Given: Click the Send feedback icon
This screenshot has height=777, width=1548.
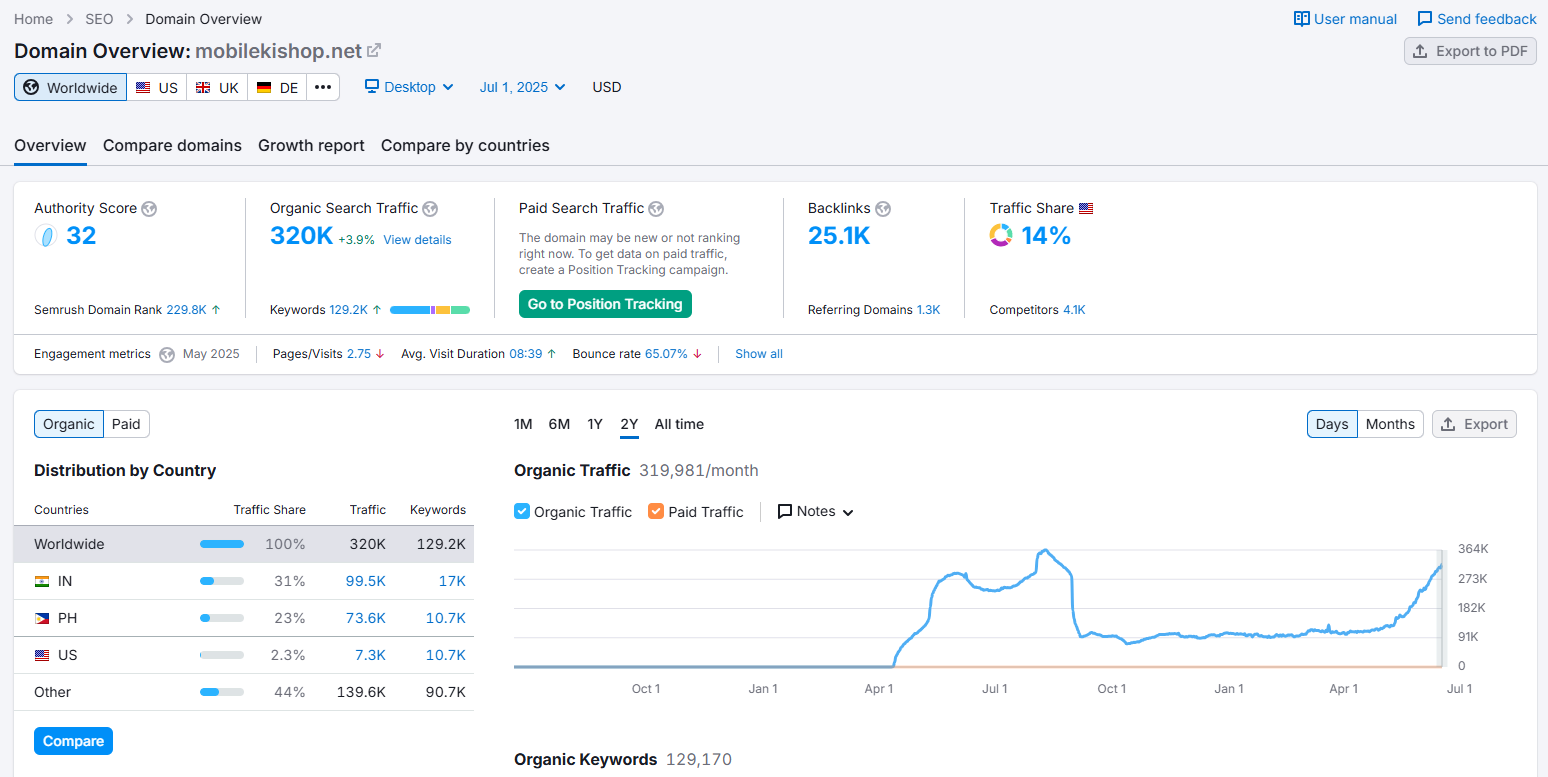Looking at the screenshot, I should click(x=1424, y=18).
